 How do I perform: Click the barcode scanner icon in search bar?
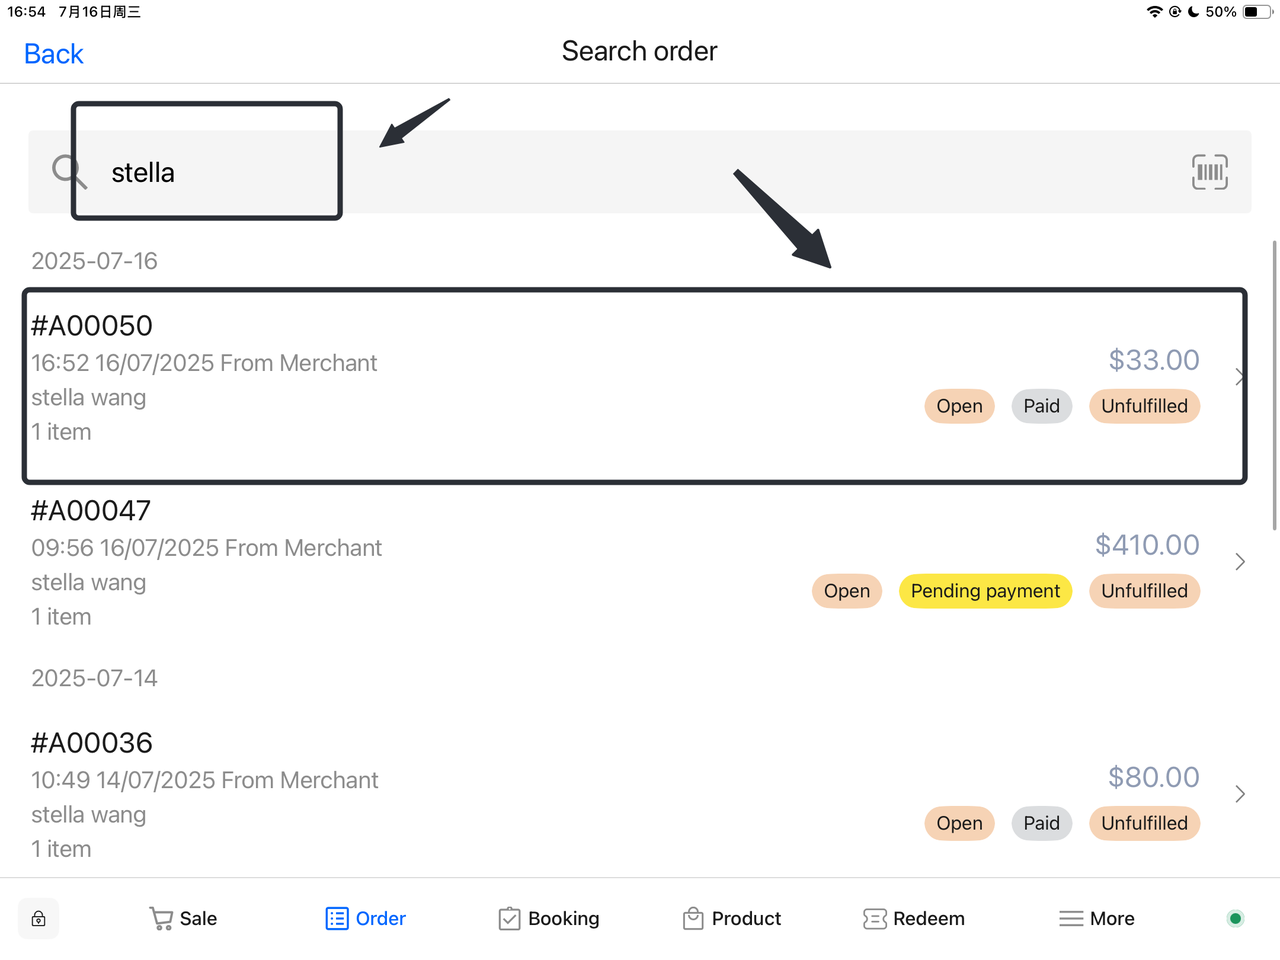(x=1209, y=172)
